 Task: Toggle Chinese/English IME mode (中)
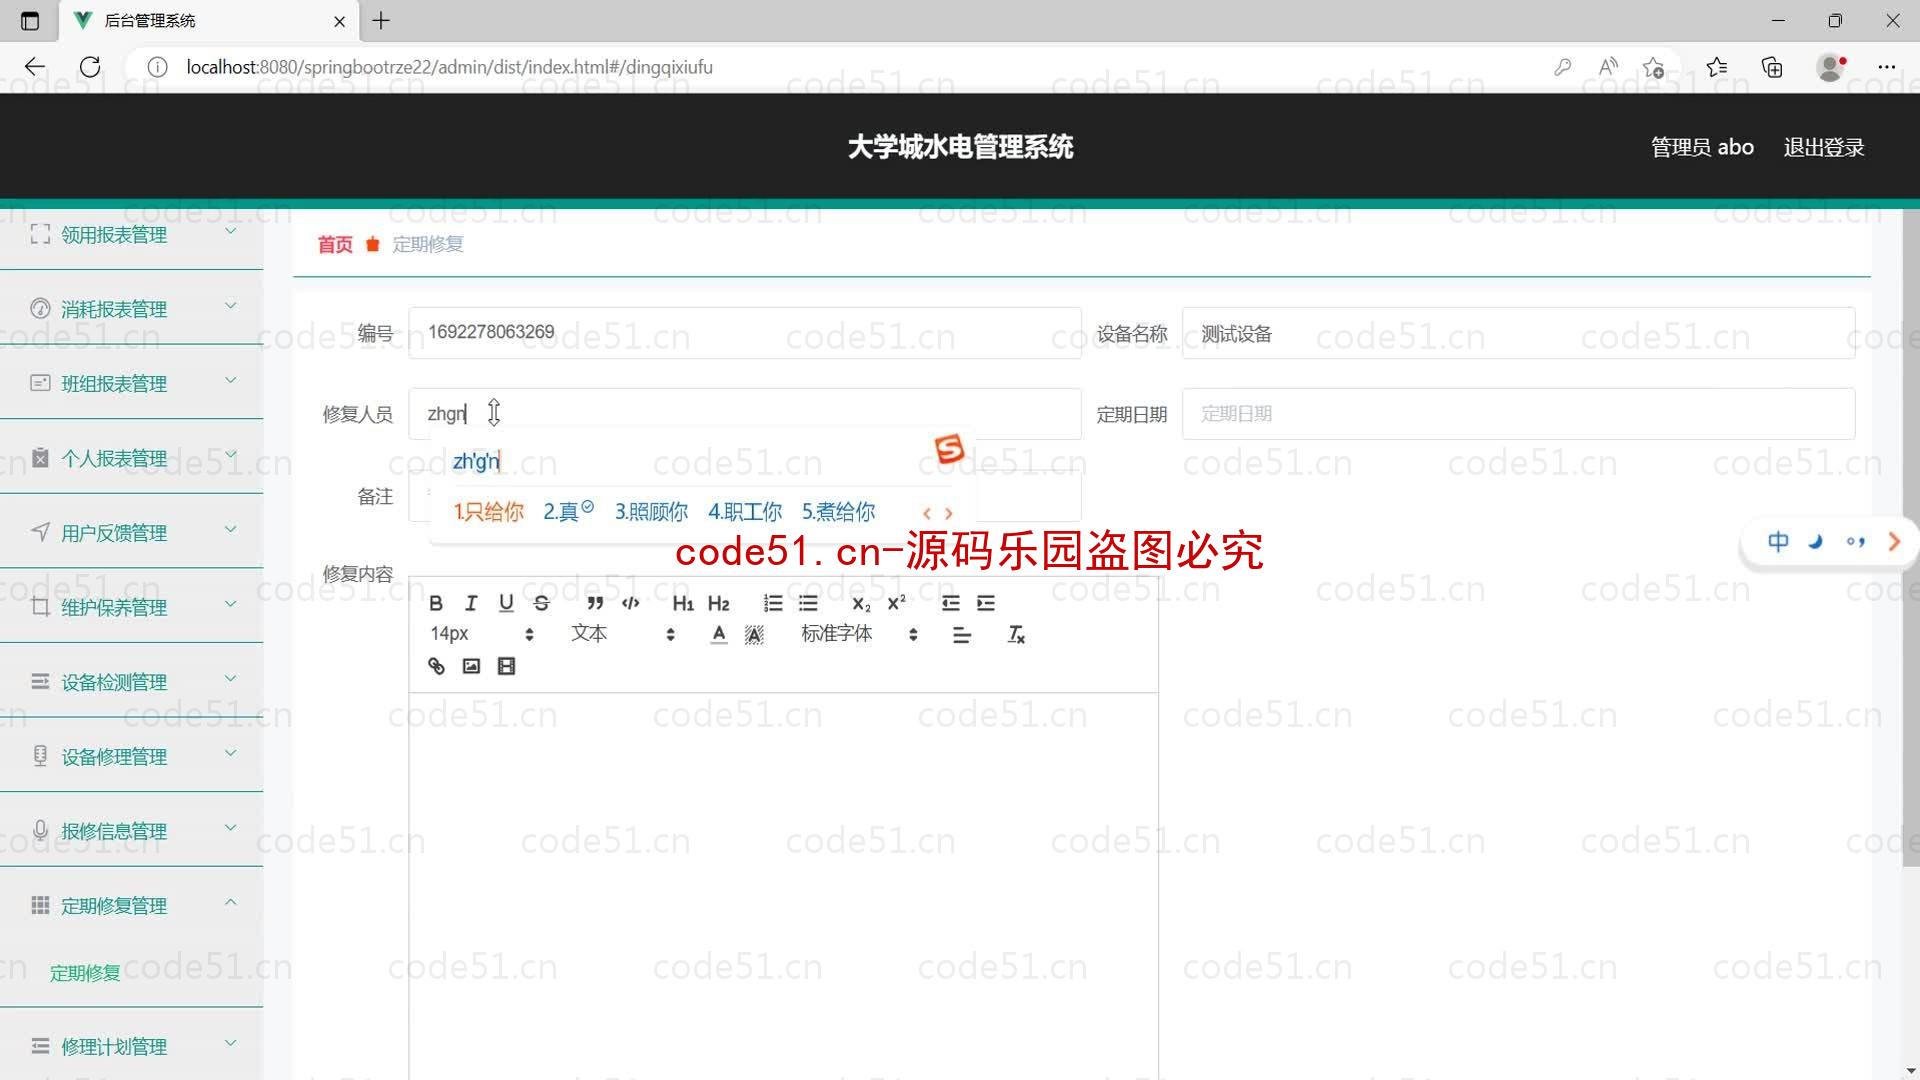pyautogui.click(x=1778, y=542)
